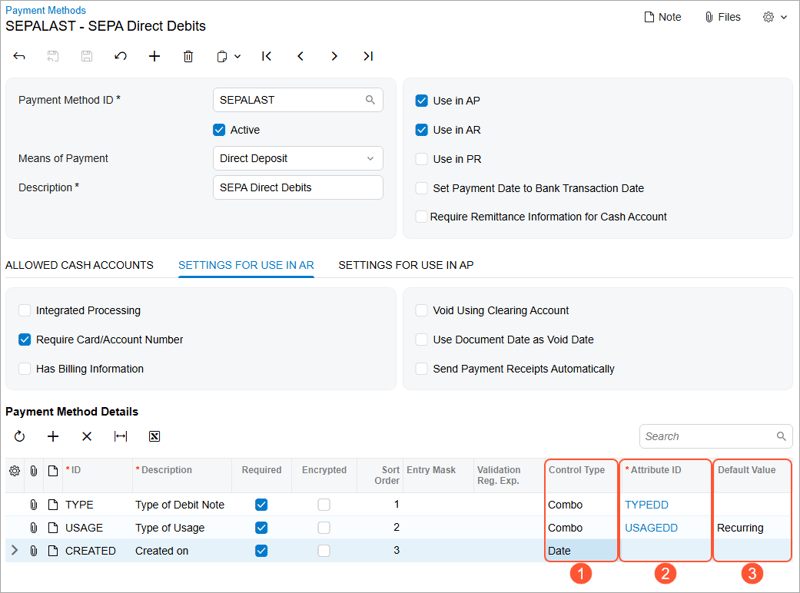This screenshot has width=800, height=593.
Task: Click the Cancel undo toolbar icon
Action: [x=120, y=56]
